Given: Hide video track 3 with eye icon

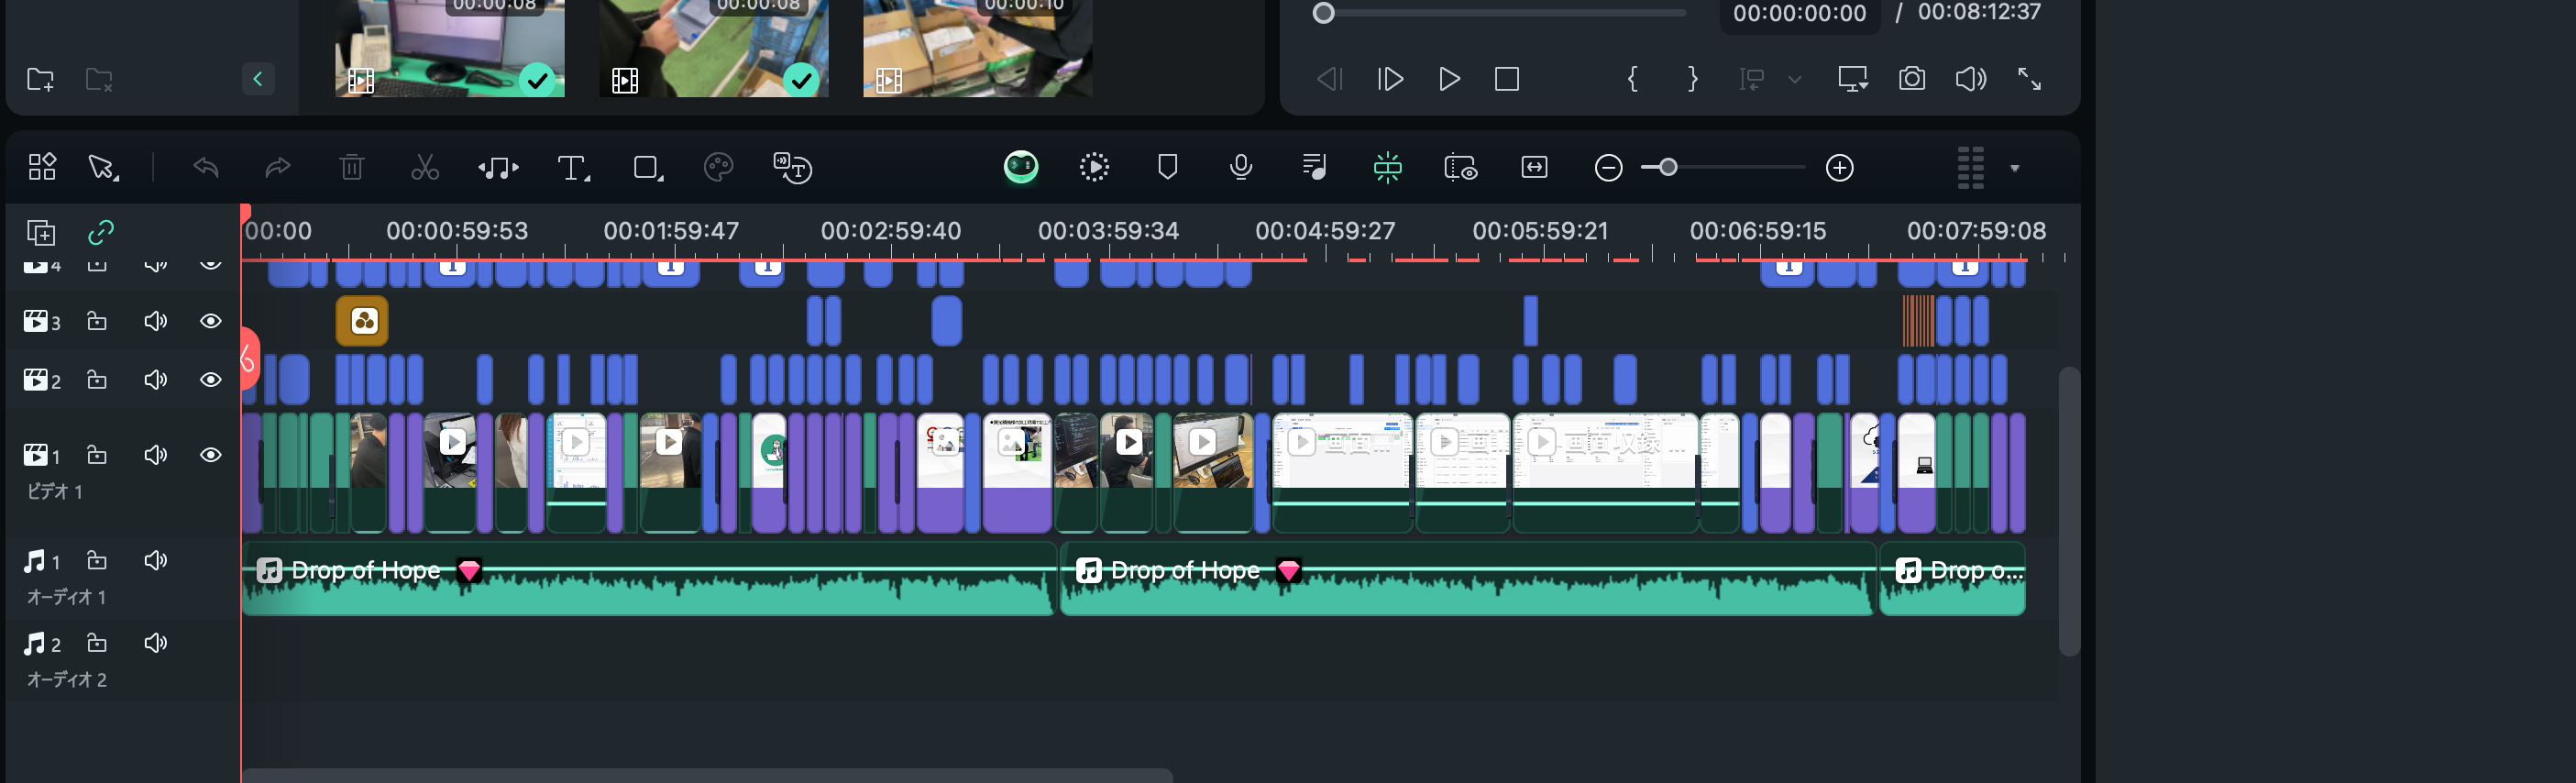Looking at the screenshot, I should 210,321.
